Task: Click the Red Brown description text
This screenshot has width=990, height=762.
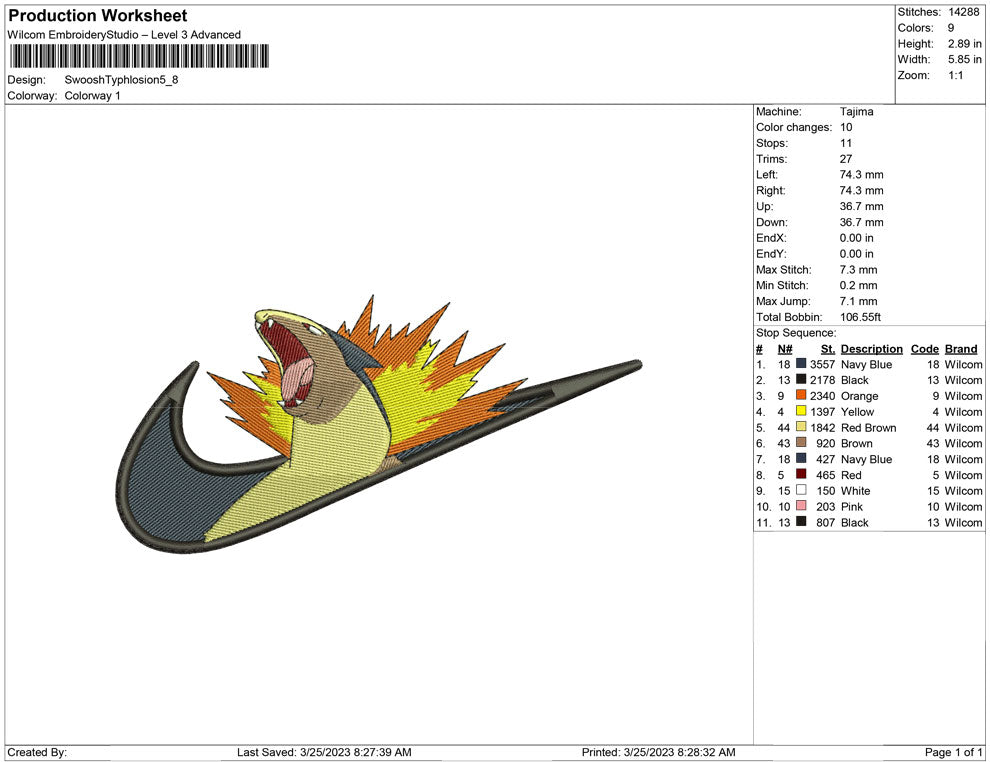Action: 869,427
